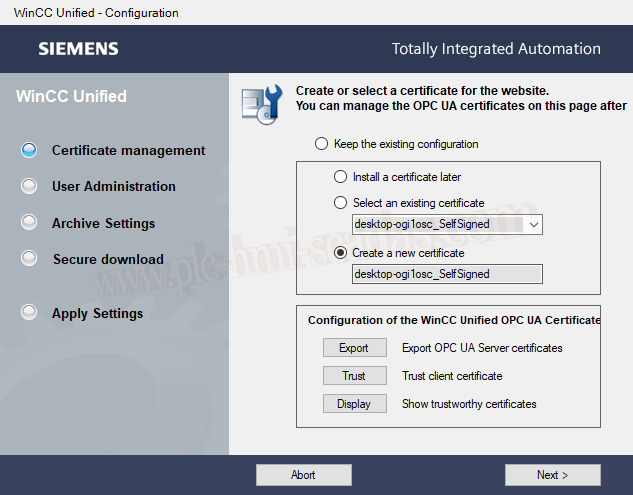
Task: Select Keep the existing configuration option
Action: click(x=321, y=144)
